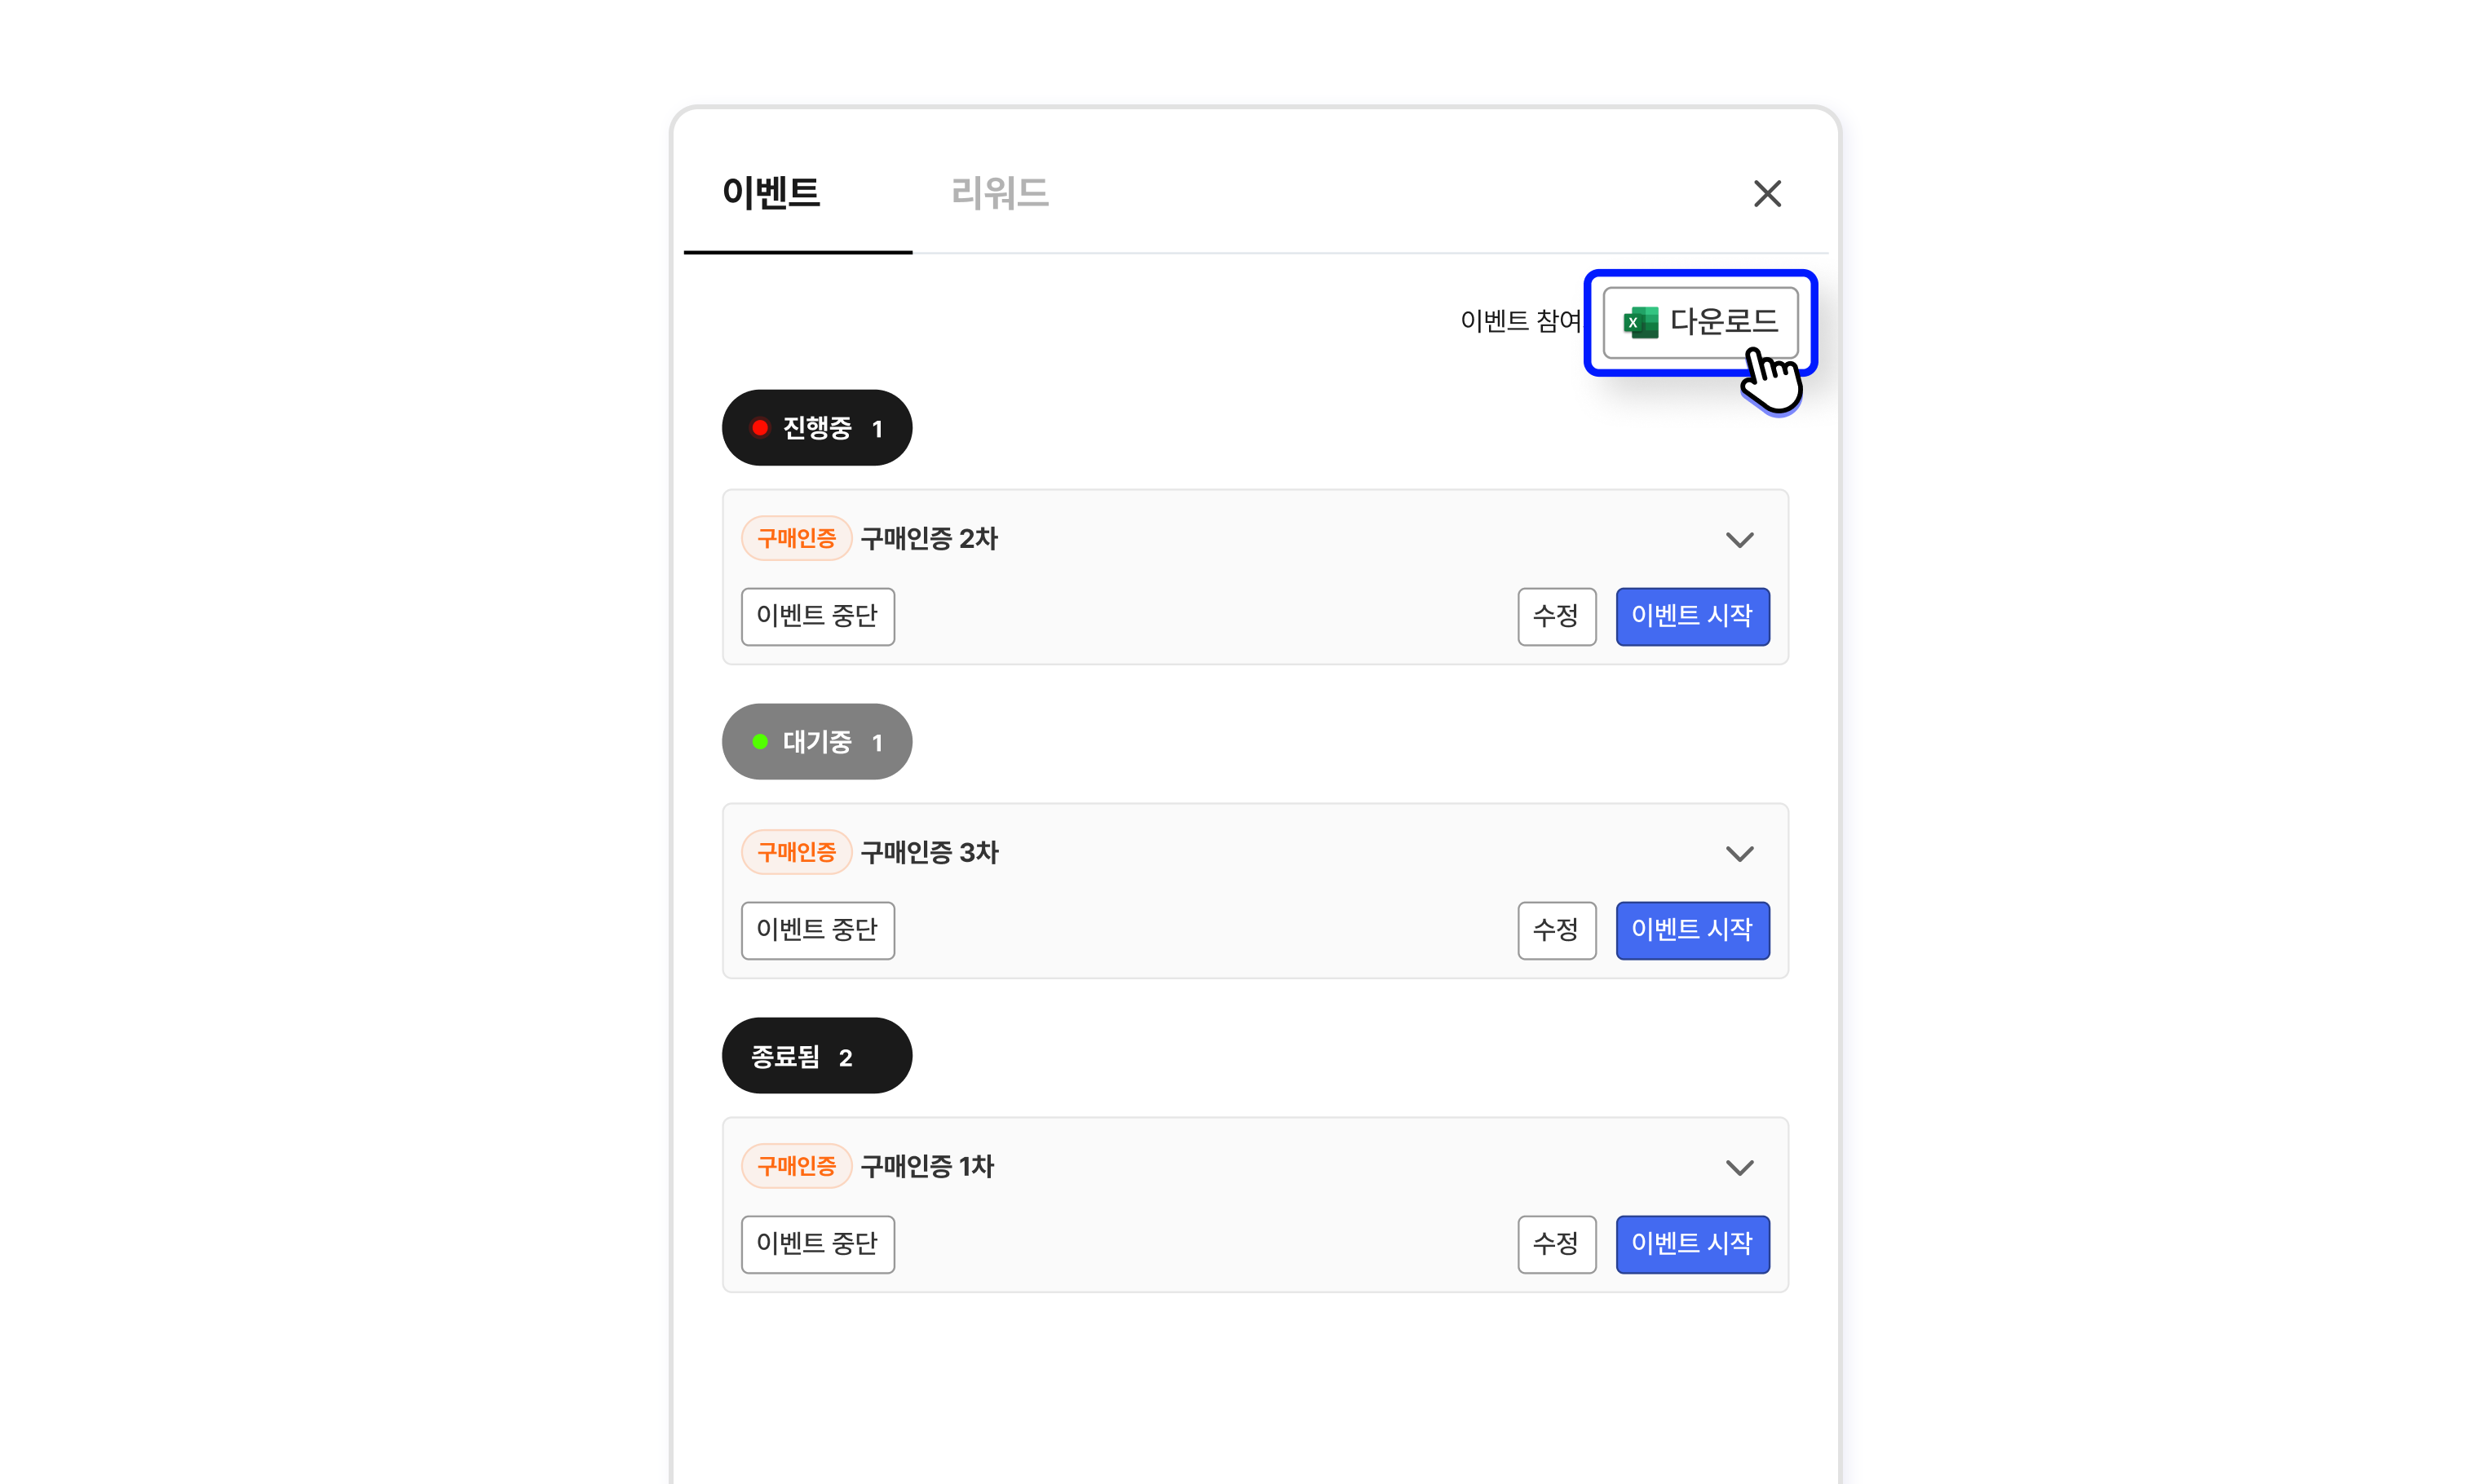This screenshot has height=1484, width=2479.
Task: Click the 진행중 status badge
Action: (816, 427)
